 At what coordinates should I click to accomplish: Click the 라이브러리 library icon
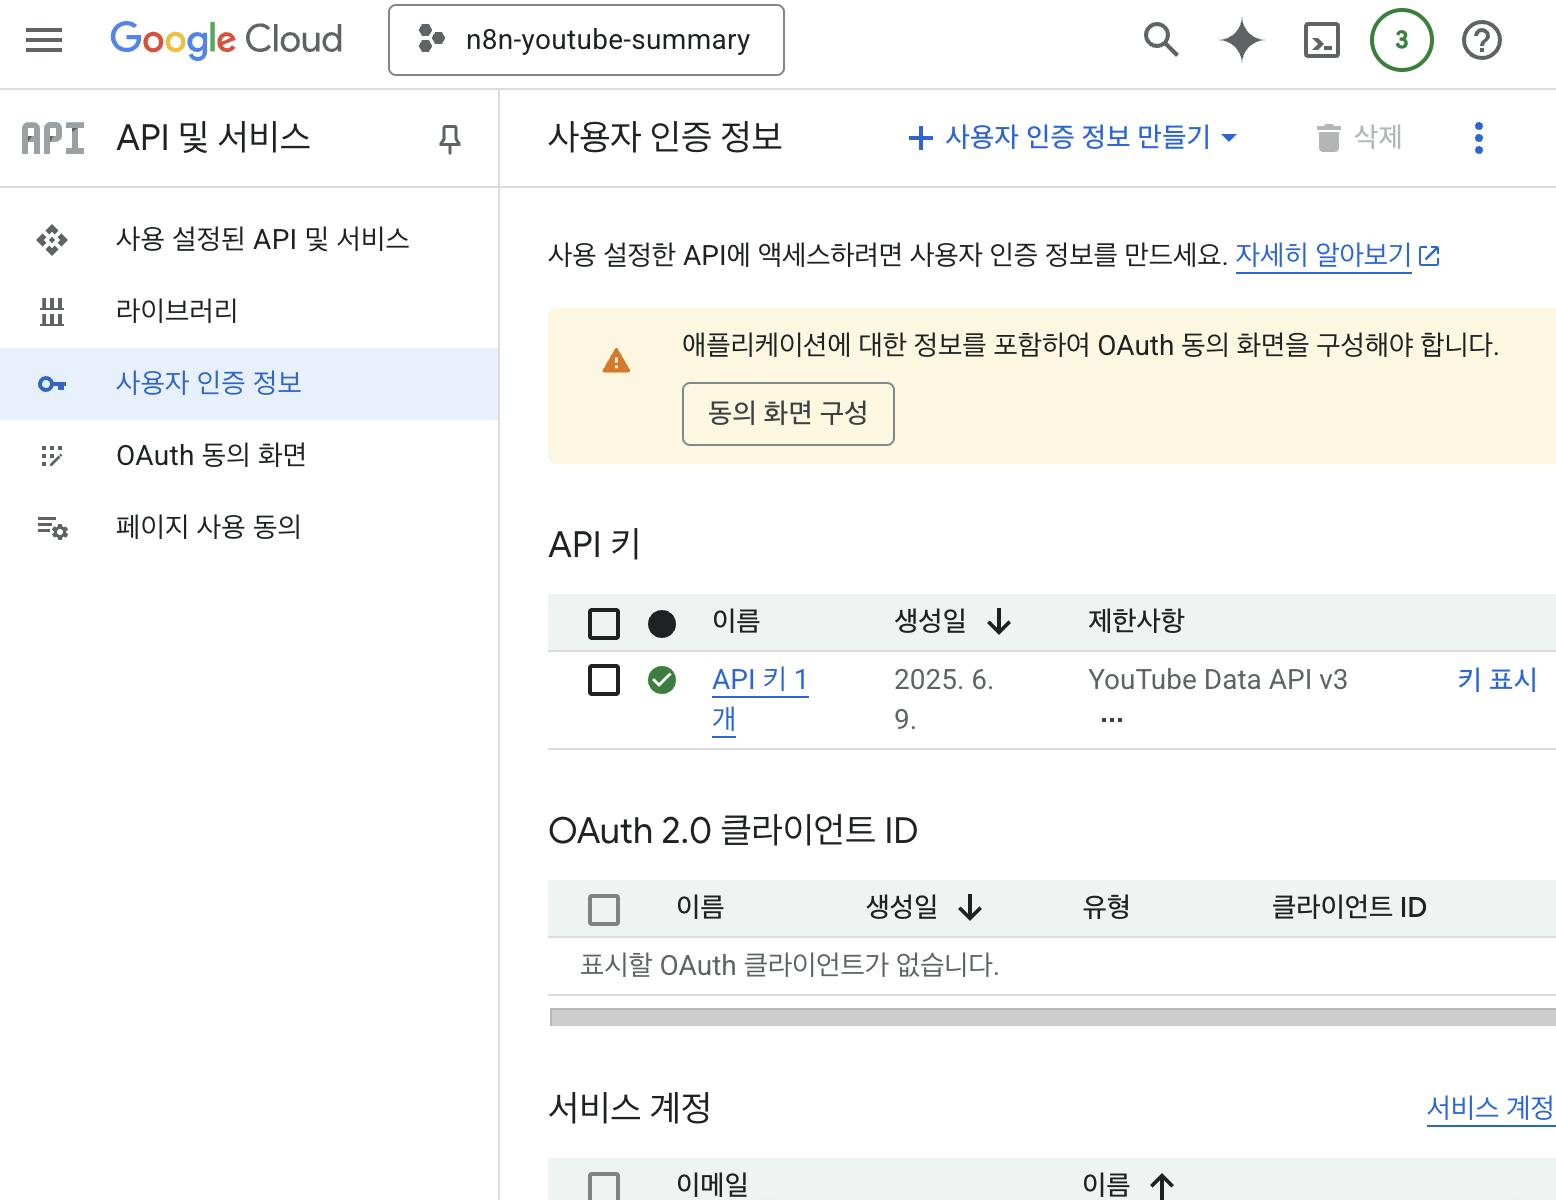(x=52, y=312)
